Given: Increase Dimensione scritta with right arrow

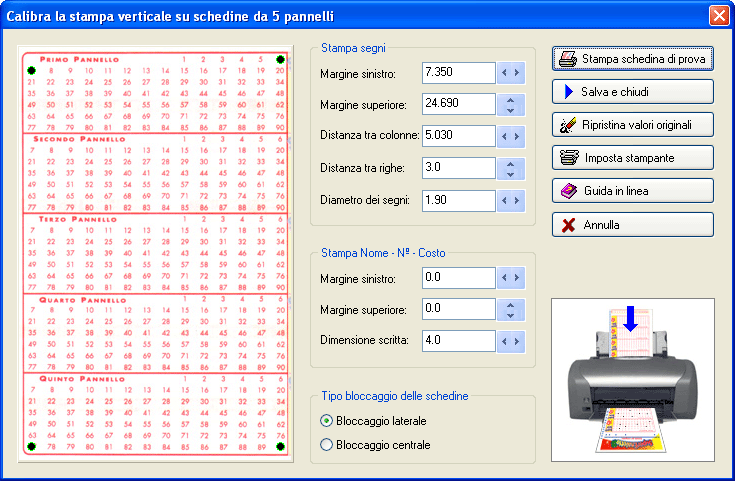Looking at the screenshot, I should 517,341.
